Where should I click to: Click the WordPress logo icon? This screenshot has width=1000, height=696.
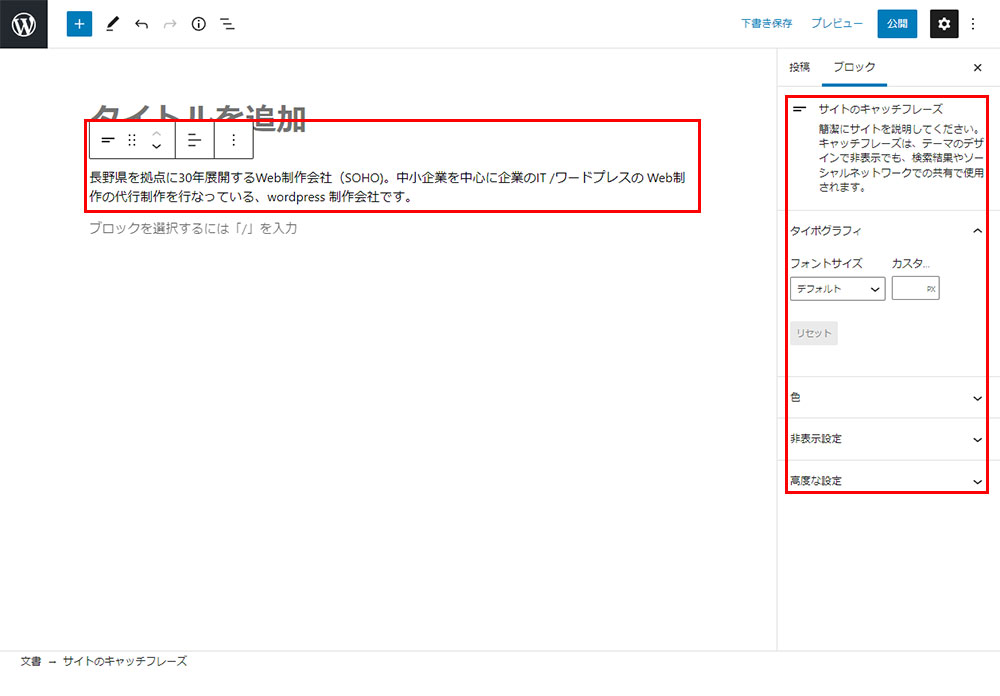24,24
